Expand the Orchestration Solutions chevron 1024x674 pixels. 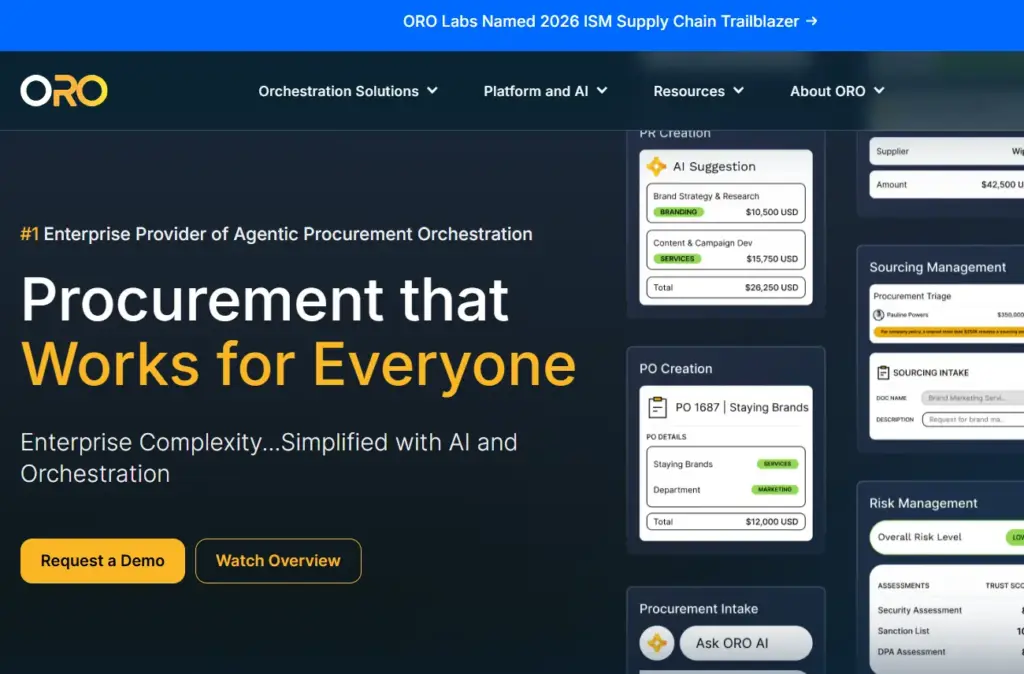(x=432, y=91)
